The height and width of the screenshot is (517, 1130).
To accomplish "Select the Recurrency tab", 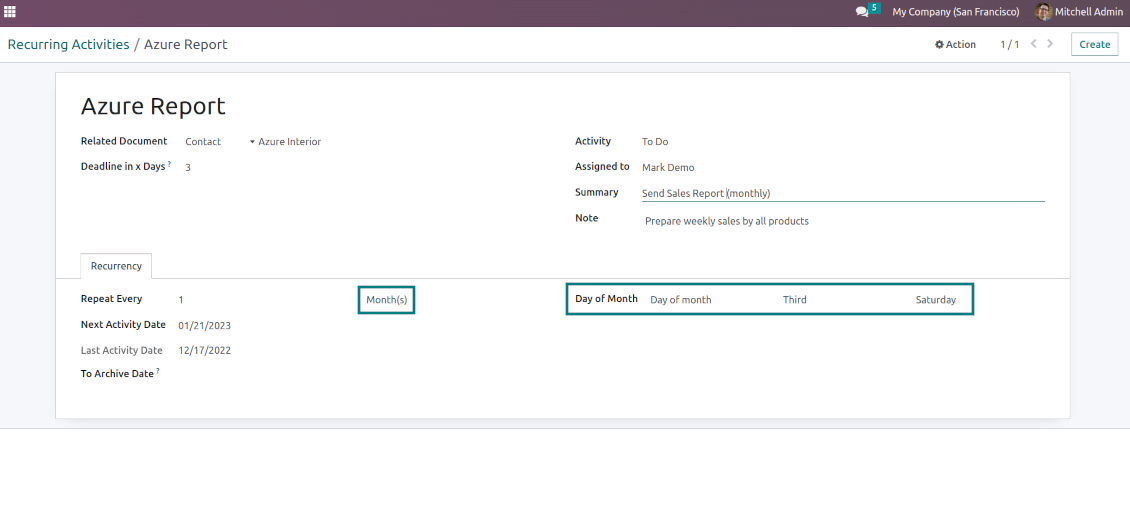I will point(116,266).
